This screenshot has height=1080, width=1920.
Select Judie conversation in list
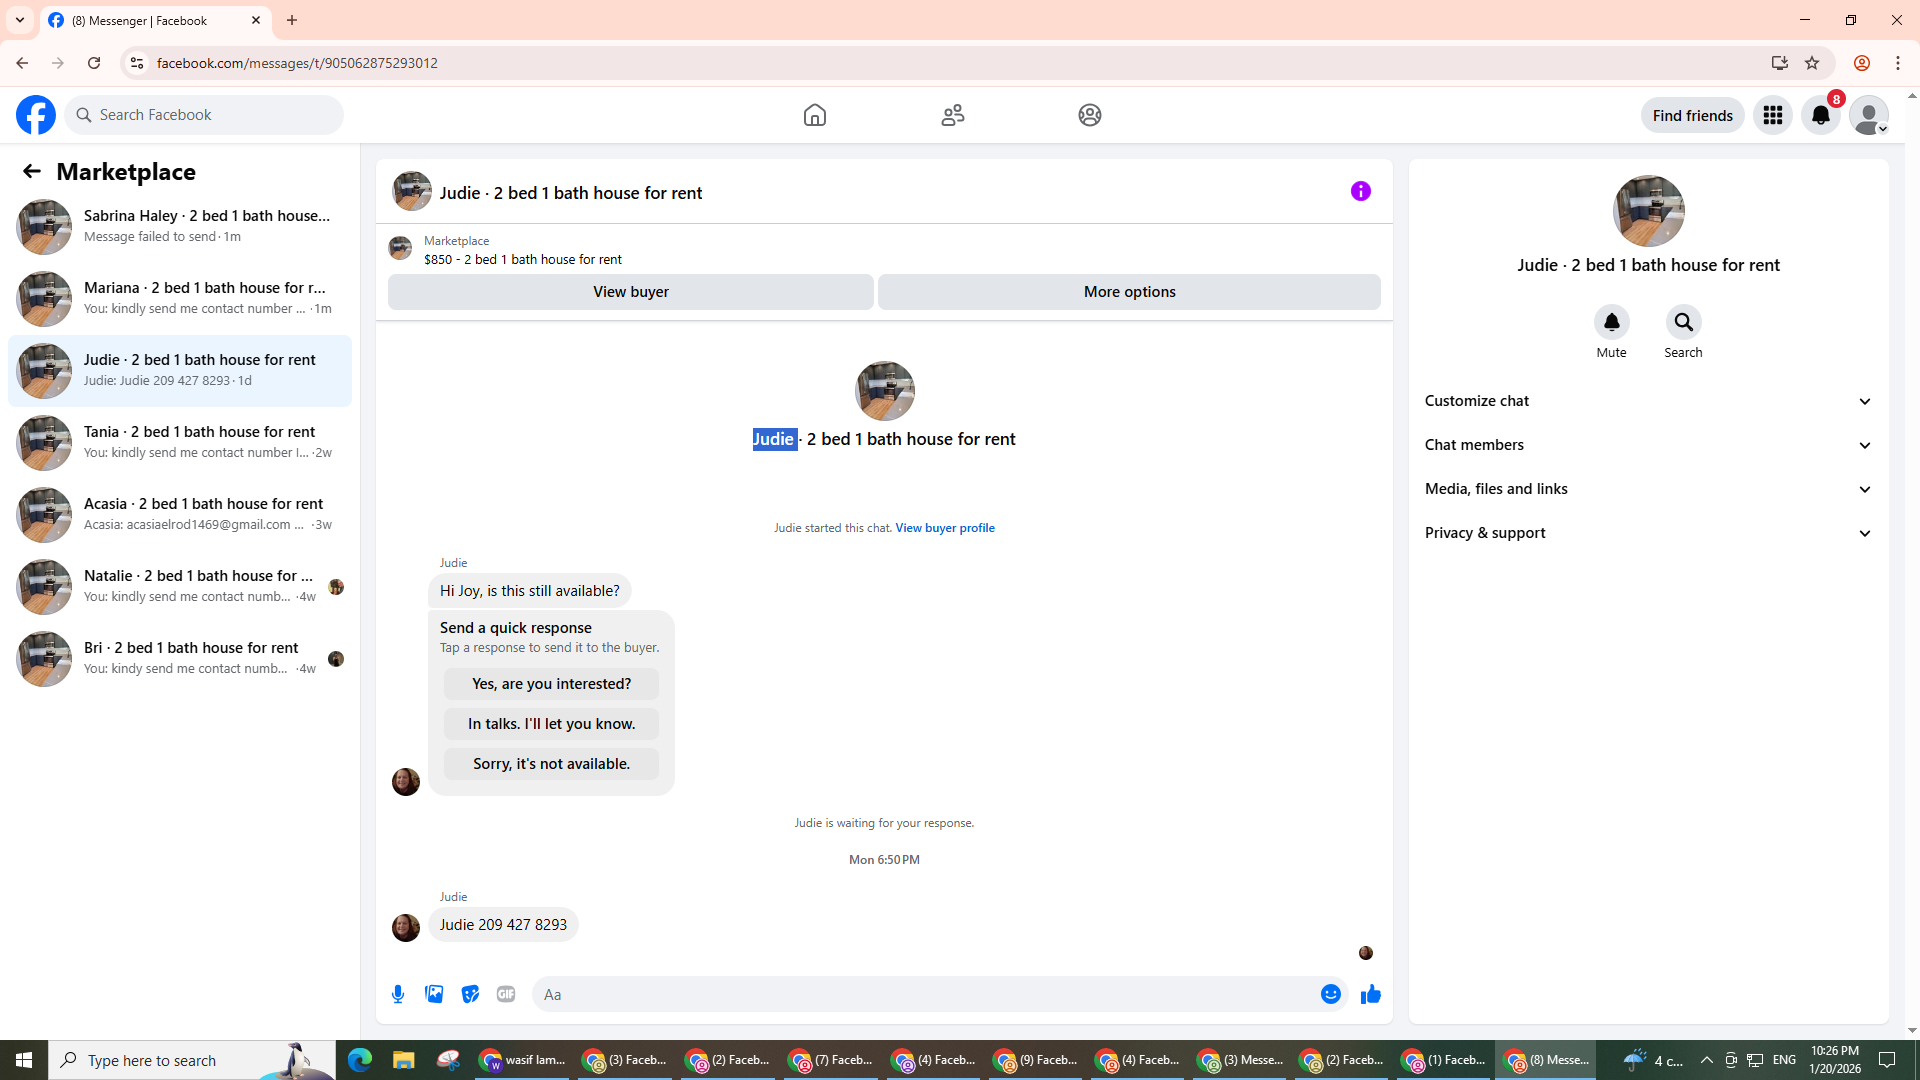180,371
